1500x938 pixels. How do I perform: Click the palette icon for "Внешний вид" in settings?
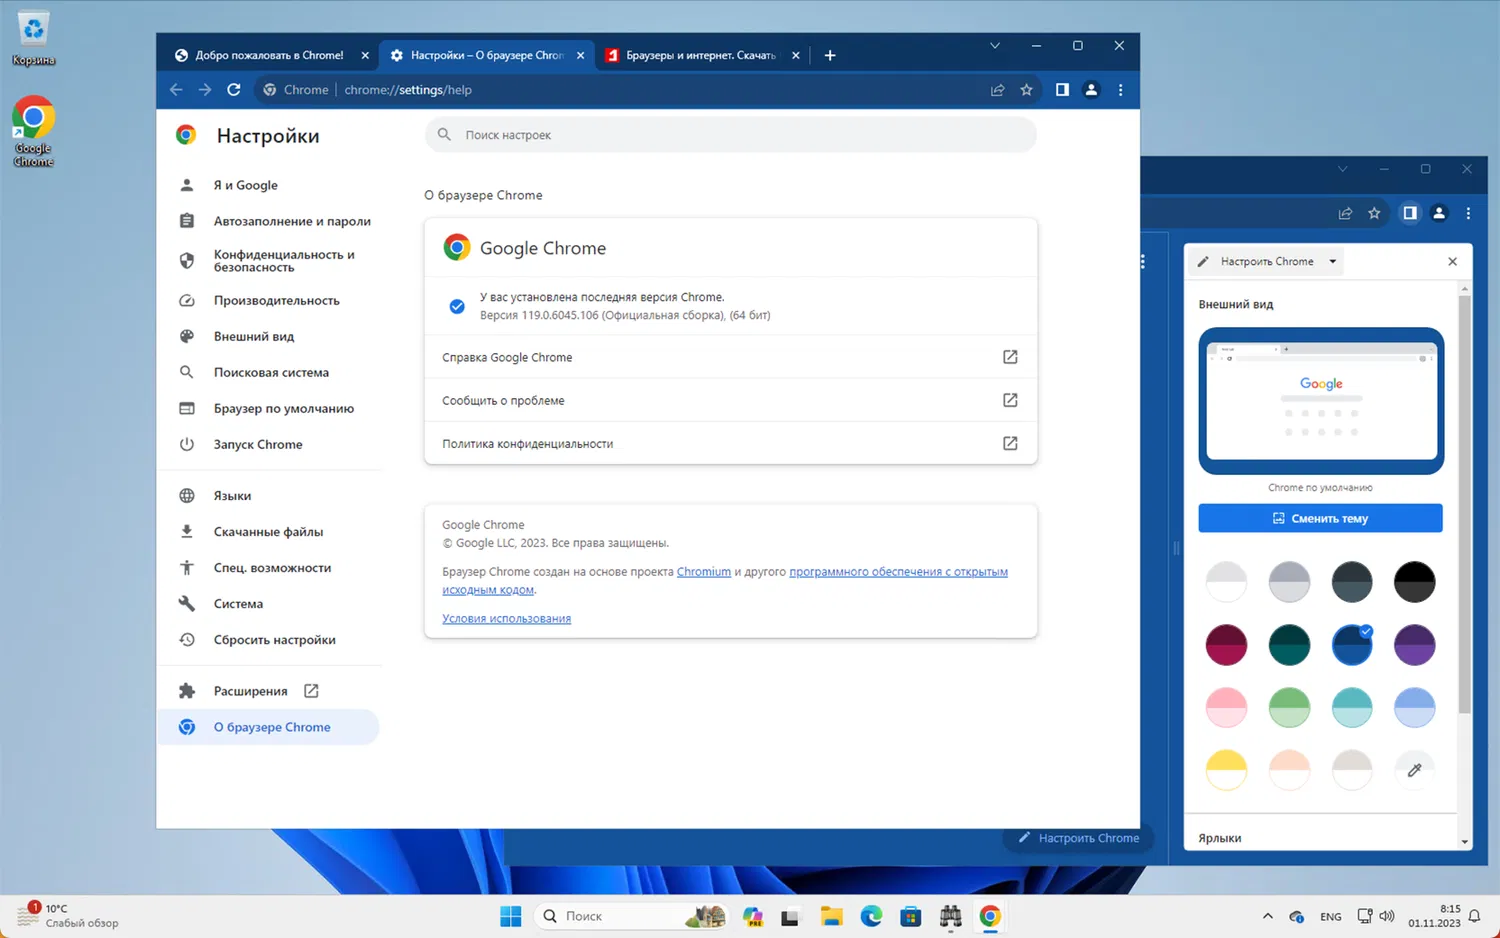[187, 336]
